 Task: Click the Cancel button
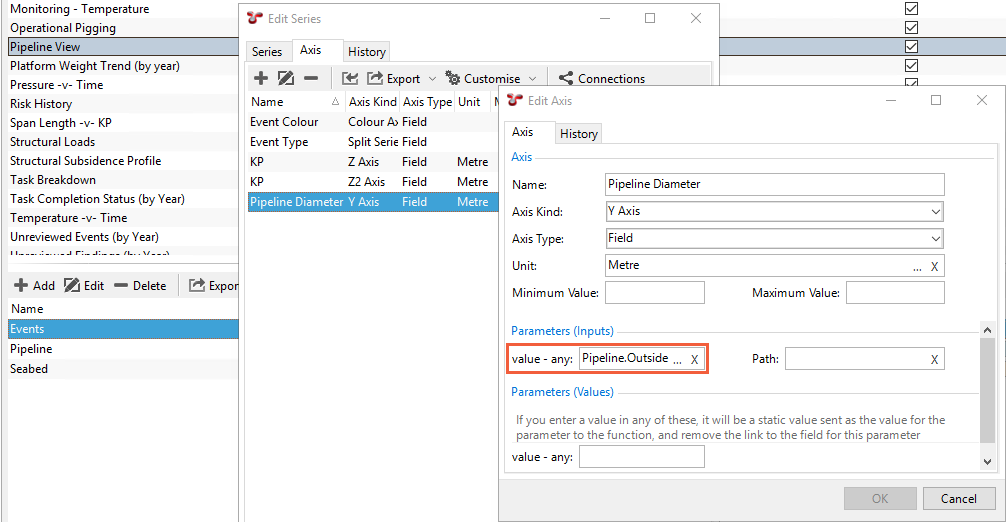(959, 498)
